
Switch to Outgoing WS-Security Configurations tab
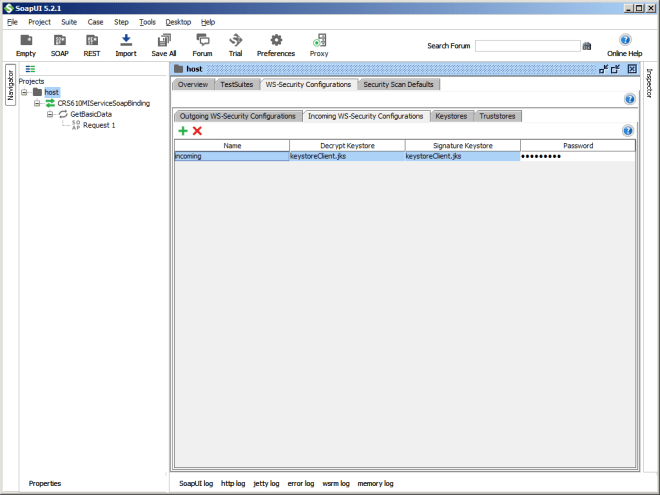[x=238, y=116]
